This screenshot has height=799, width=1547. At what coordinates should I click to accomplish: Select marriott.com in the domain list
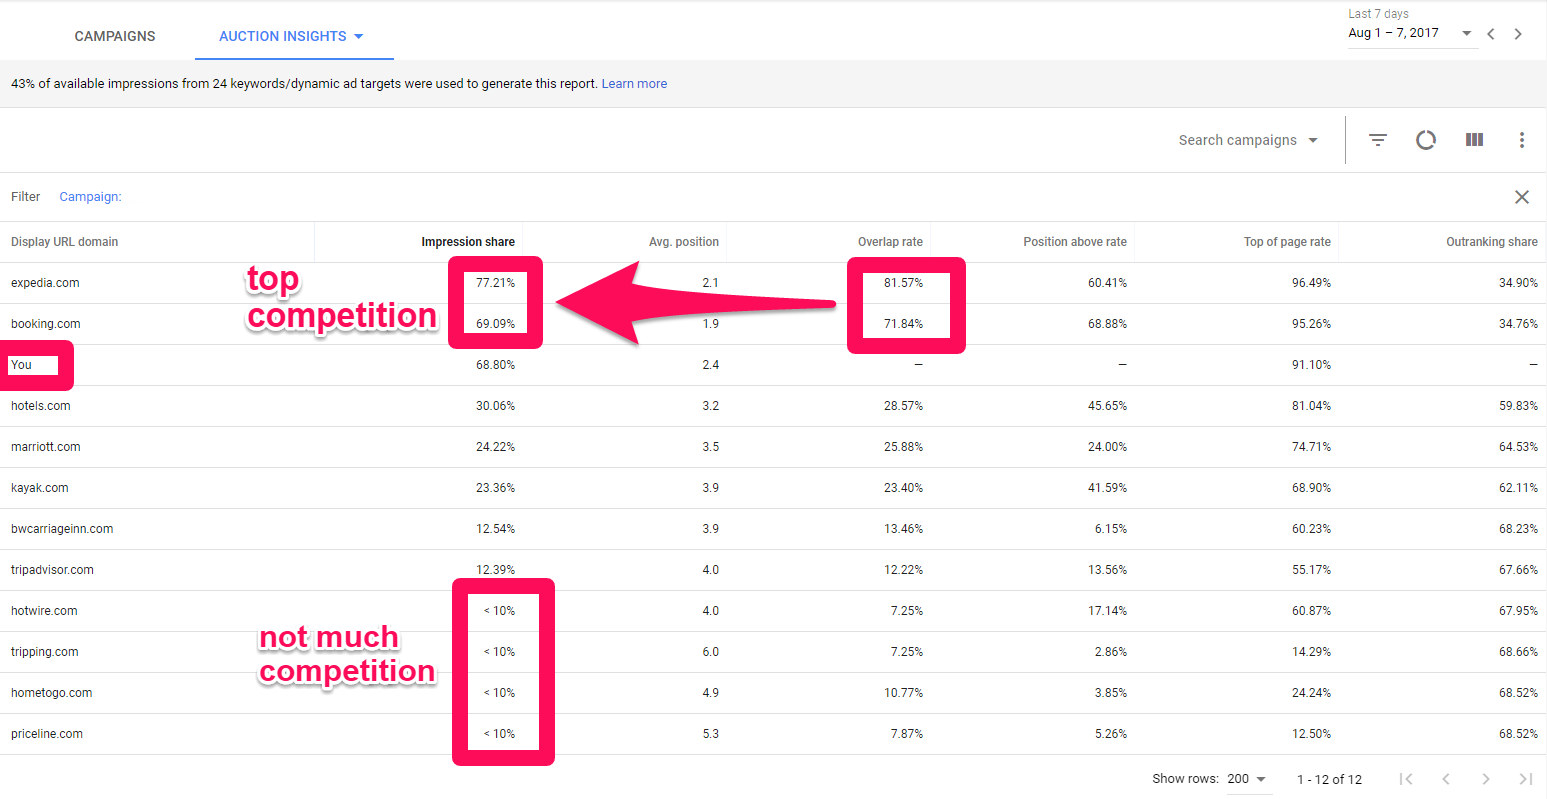(x=46, y=447)
